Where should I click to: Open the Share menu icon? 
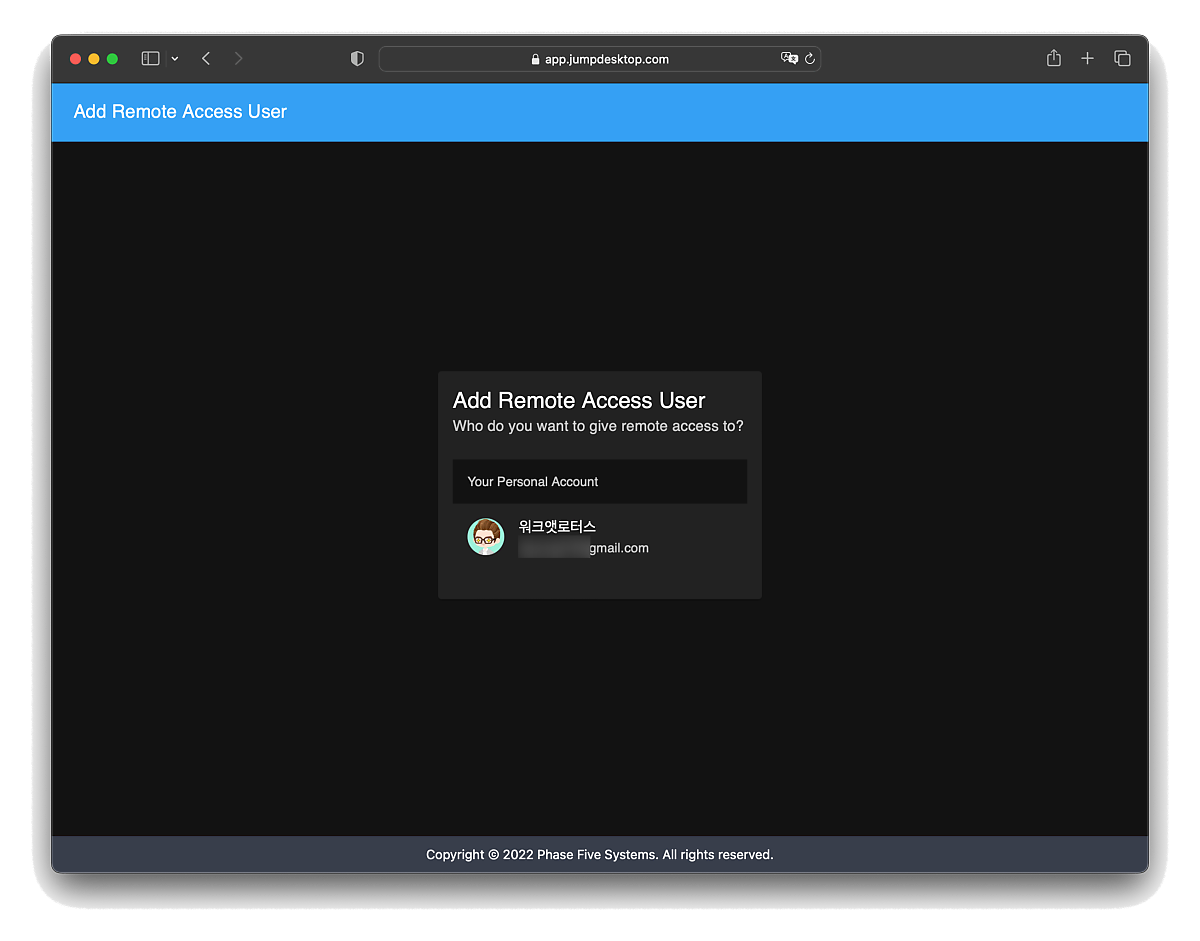pos(1054,58)
